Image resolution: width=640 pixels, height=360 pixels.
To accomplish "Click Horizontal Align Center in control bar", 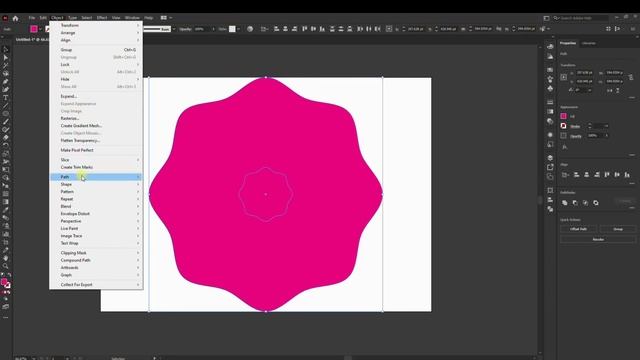I will tap(285, 29).
